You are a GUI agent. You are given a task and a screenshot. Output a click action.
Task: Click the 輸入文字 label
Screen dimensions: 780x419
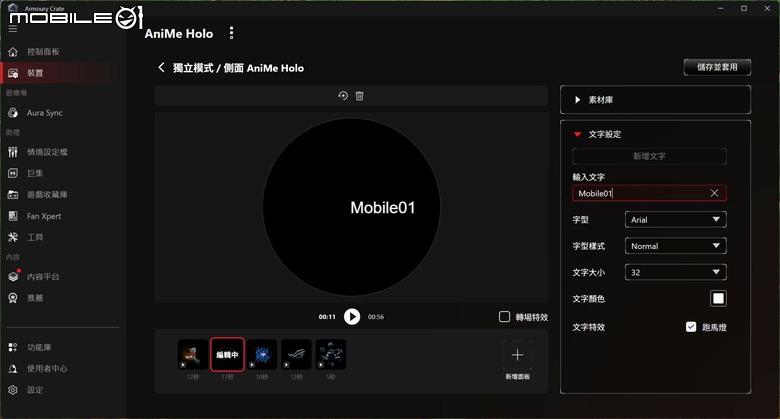pyautogui.click(x=588, y=177)
